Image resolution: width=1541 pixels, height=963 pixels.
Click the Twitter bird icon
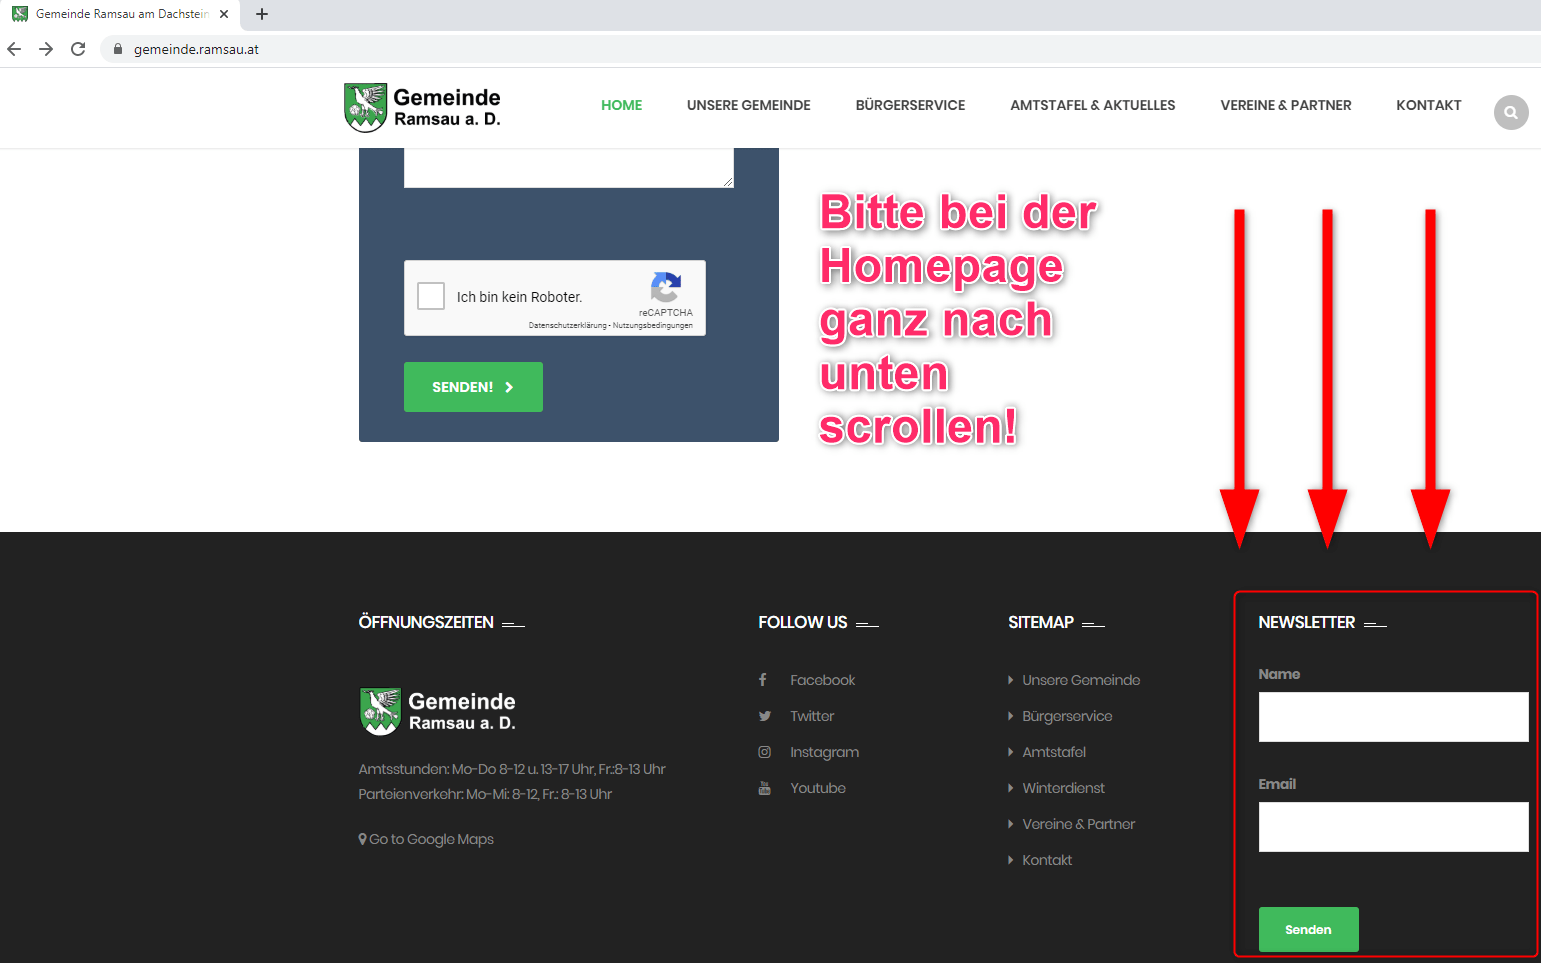764,716
